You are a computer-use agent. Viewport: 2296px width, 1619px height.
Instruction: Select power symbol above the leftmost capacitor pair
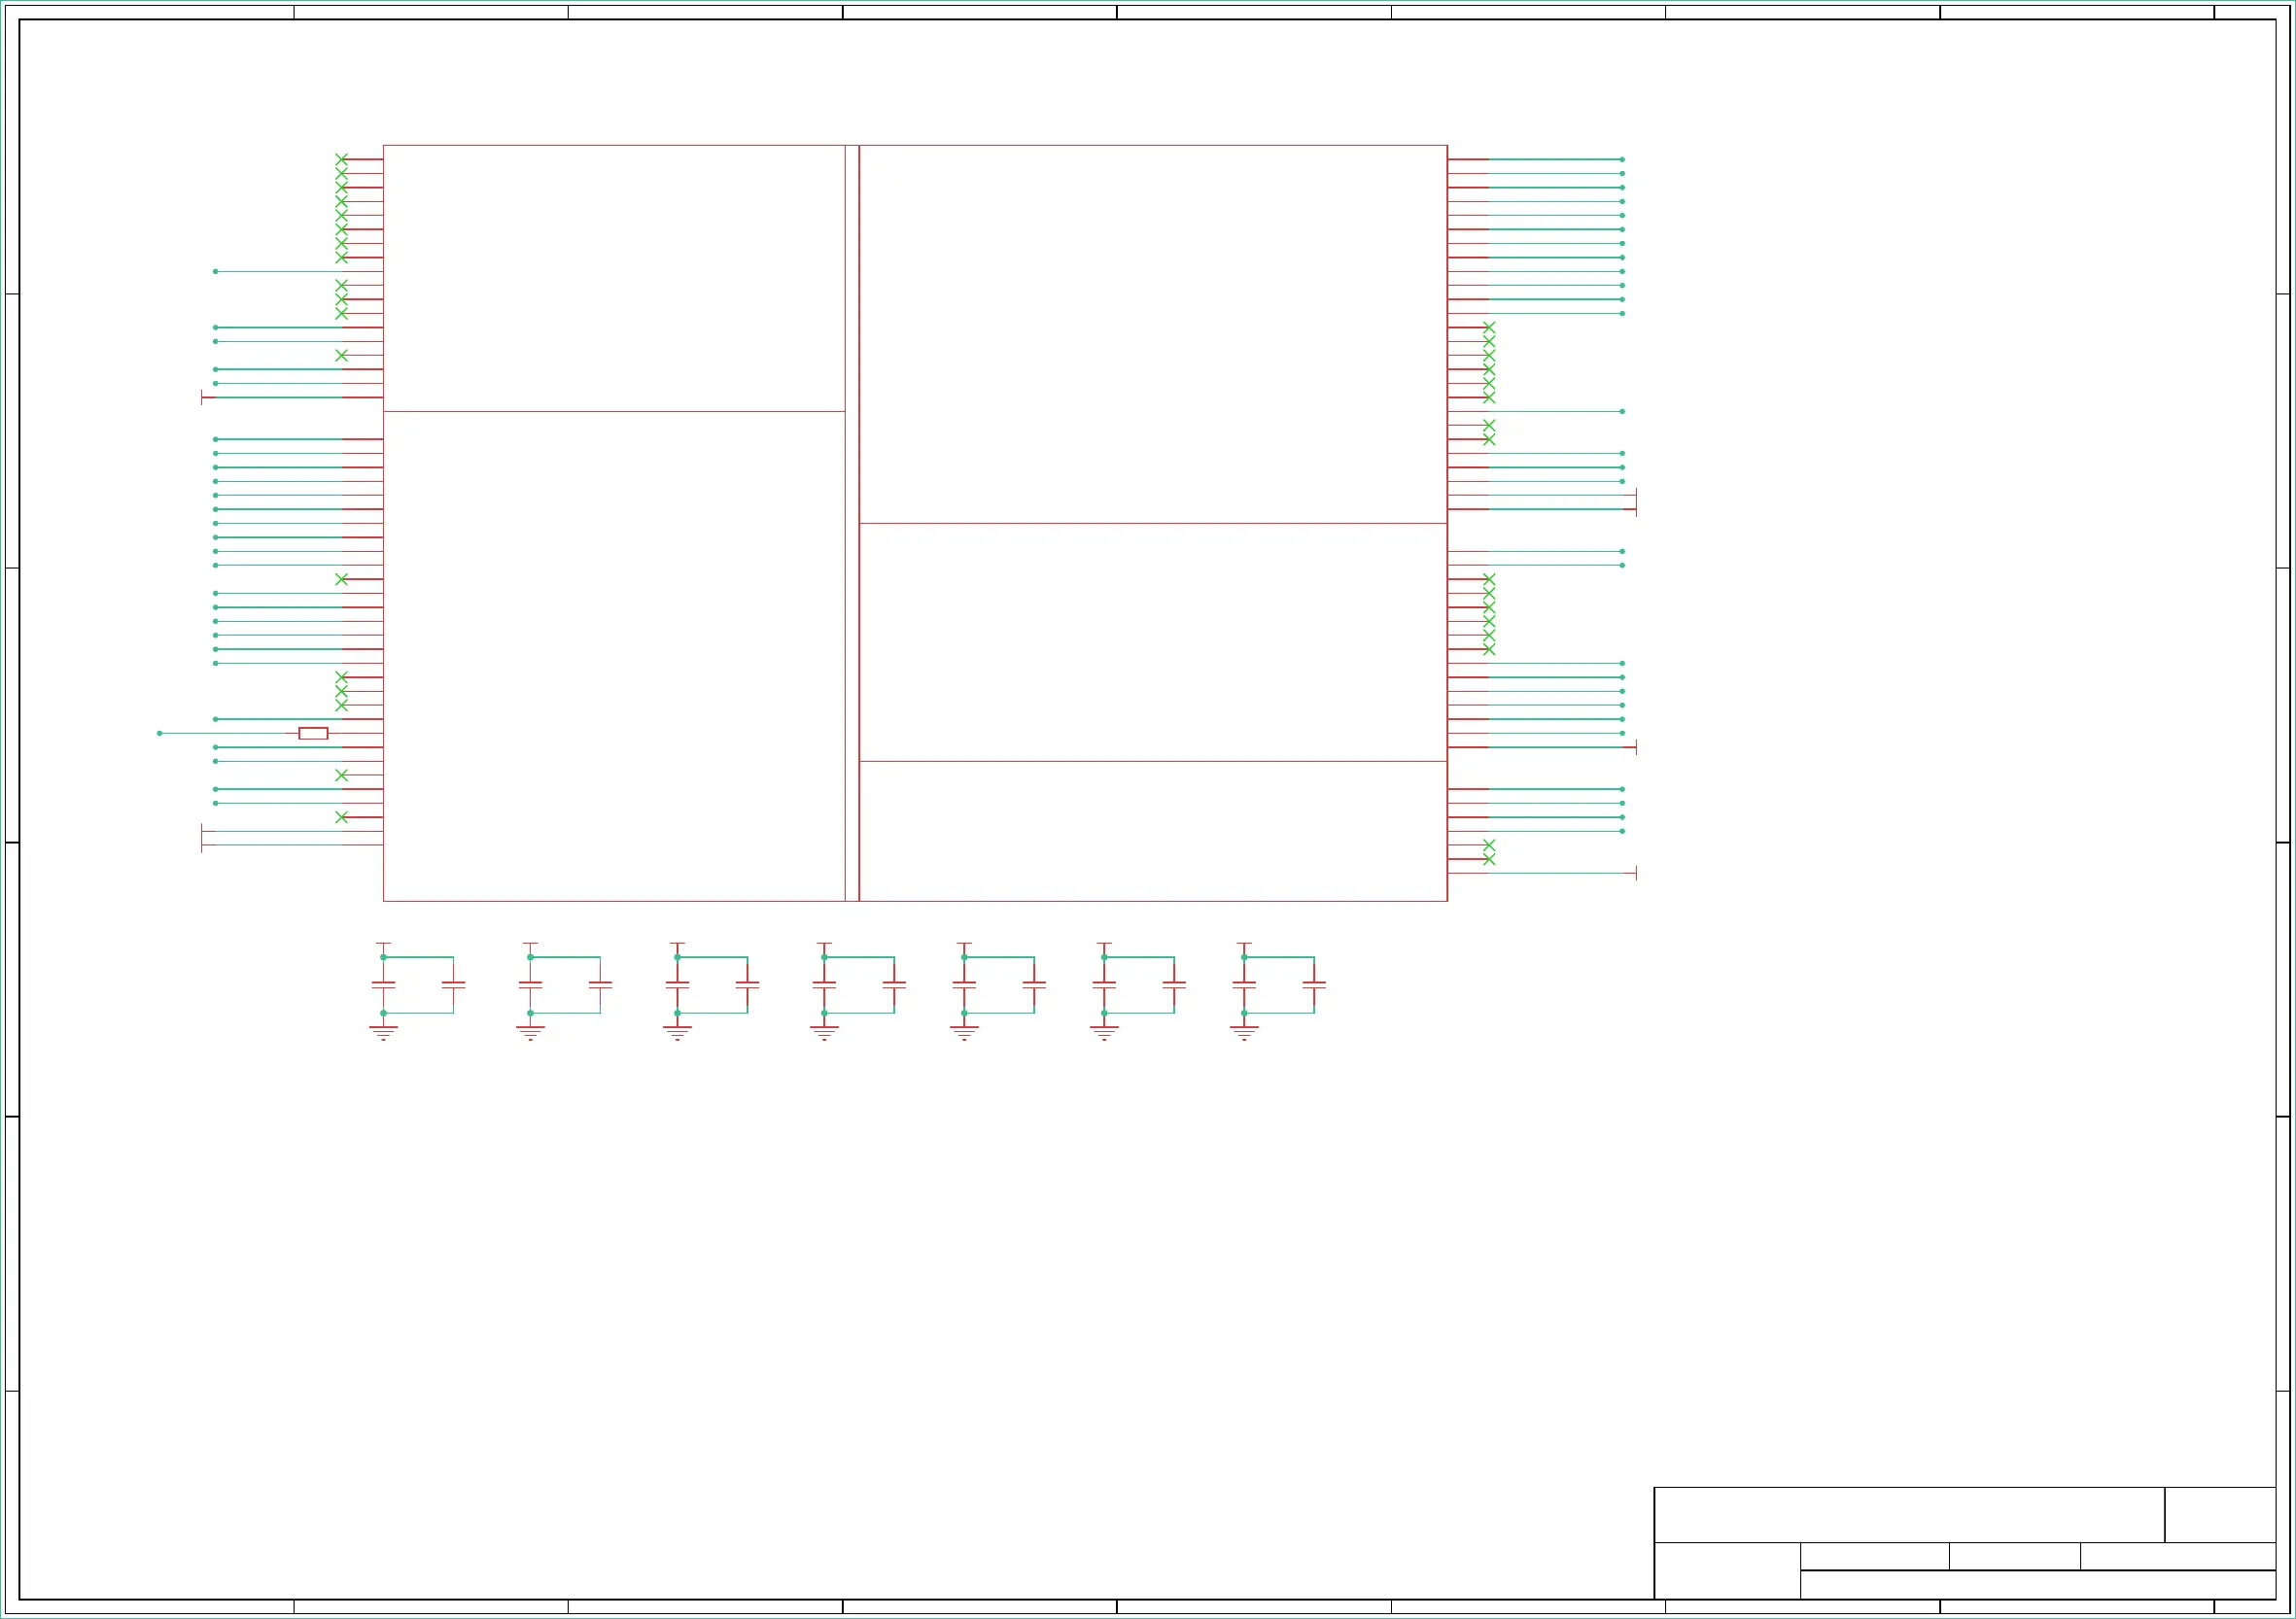(383, 944)
